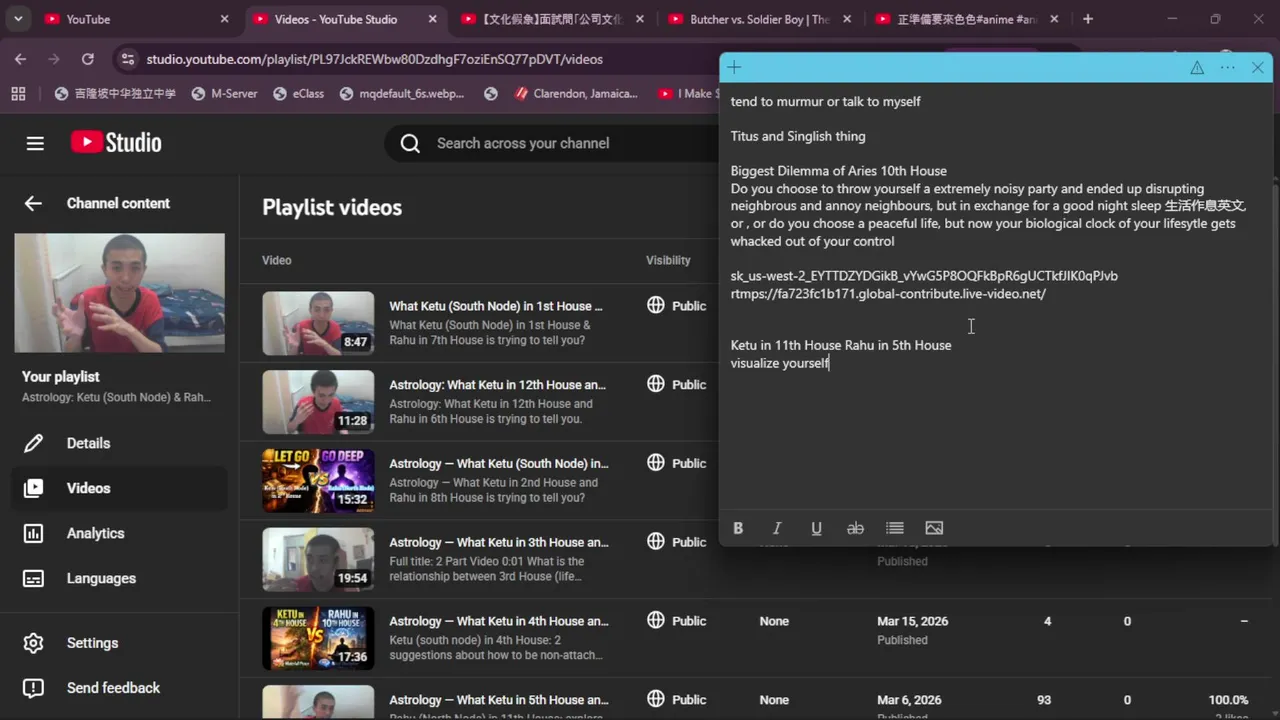Open thumbnail of the 17:36 video

(x=318, y=638)
